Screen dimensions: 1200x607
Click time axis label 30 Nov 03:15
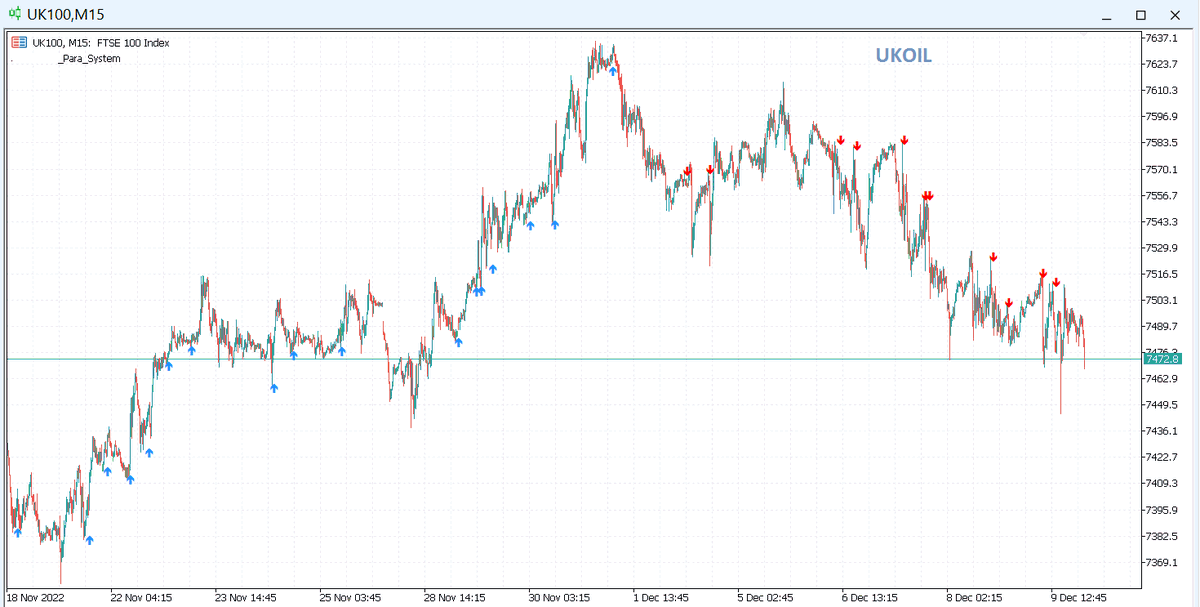[560, 598]
